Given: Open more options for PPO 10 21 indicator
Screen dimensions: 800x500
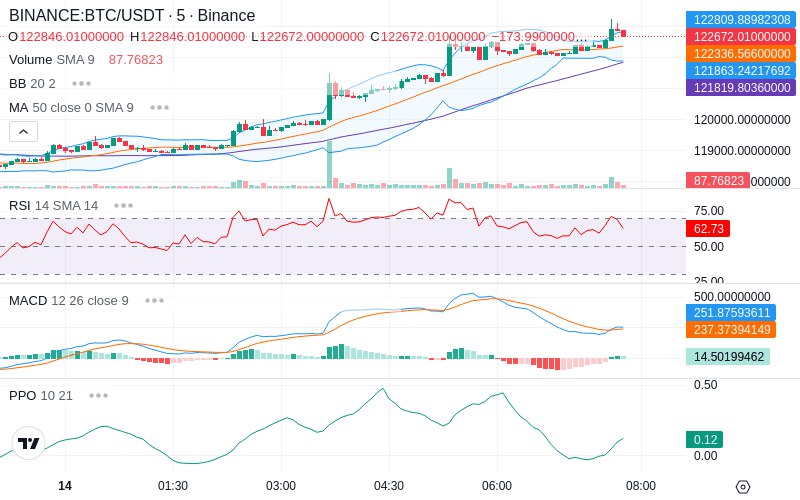Looking at the screenshot, I should pos(98,395).
